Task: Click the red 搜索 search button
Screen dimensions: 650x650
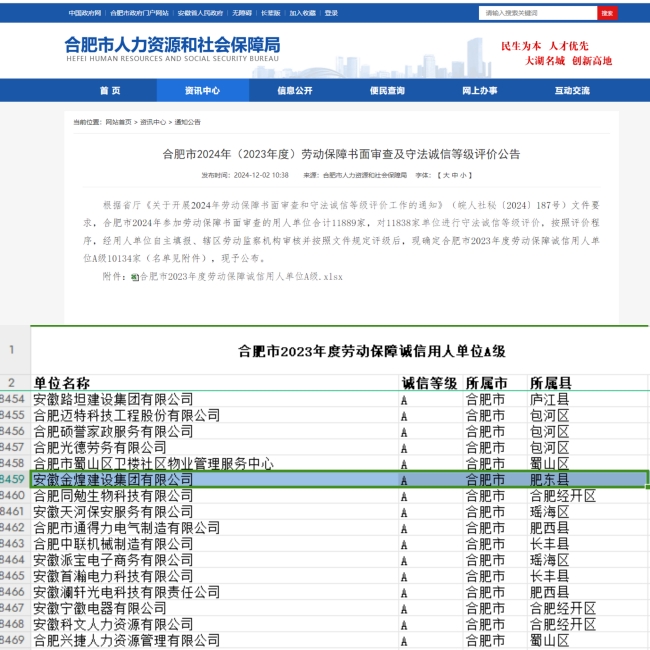Action: click(x=607, y=13)
